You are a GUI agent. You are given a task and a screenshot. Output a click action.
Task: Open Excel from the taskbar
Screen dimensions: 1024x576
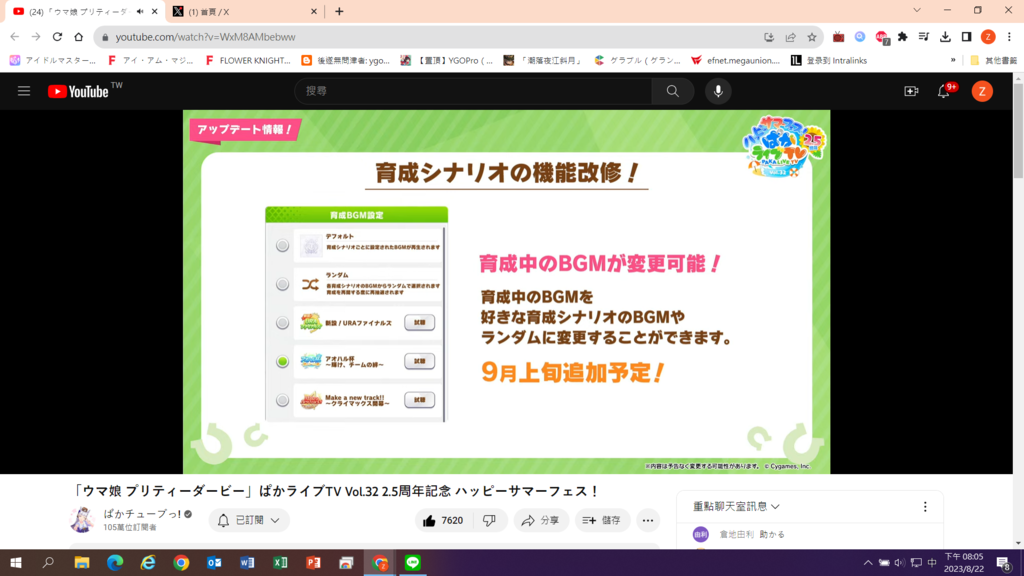pyautogui.click(x=280, y=563)
